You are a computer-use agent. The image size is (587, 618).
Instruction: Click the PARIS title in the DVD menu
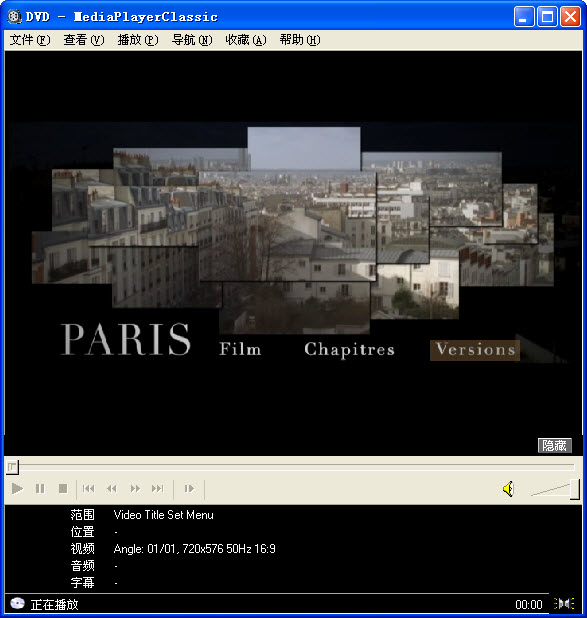pyautogui.click(x=126, y=339)
